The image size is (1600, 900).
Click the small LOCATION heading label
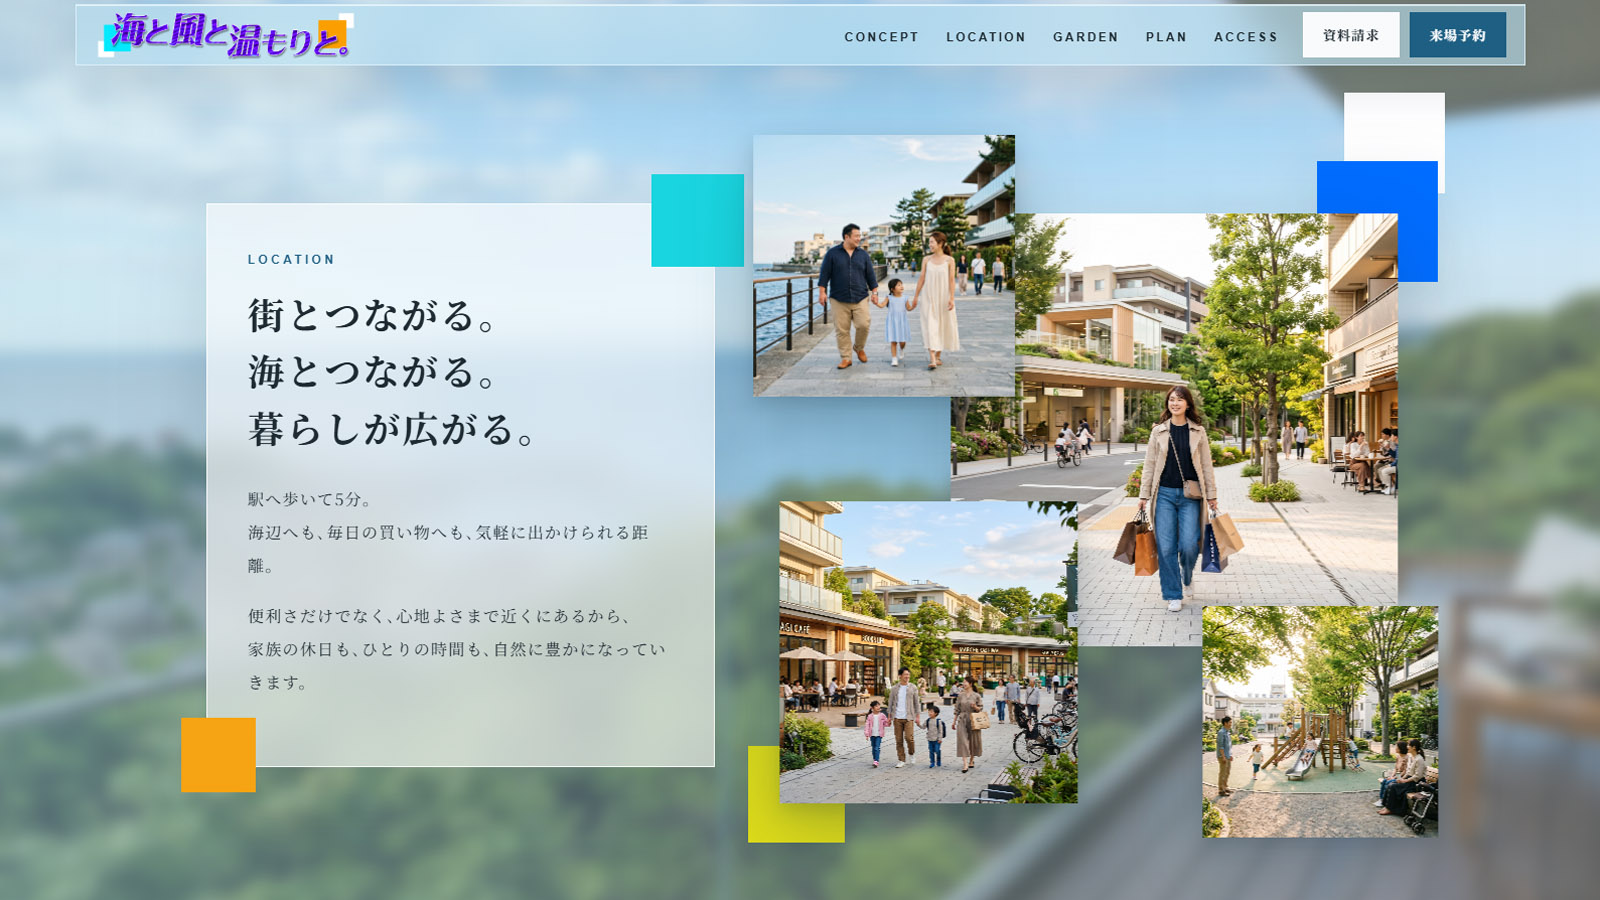tap(292, 259)
